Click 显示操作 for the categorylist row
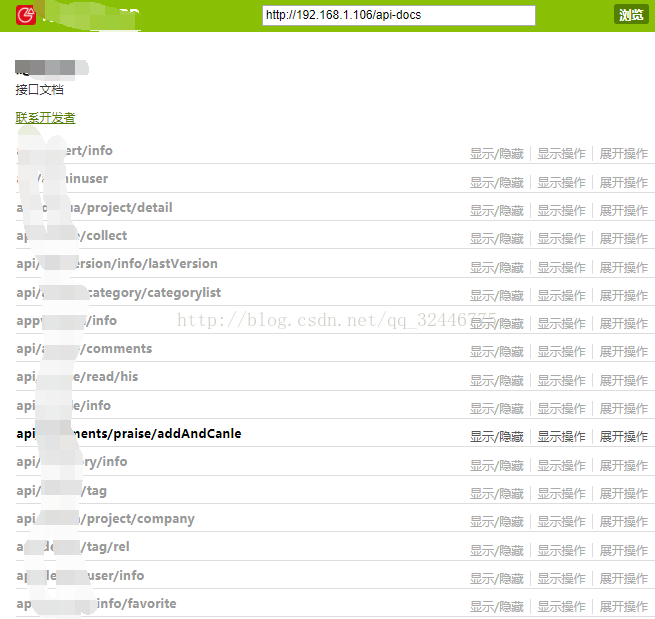Screen dimensions: 655x619 click(x=561, y=295)
